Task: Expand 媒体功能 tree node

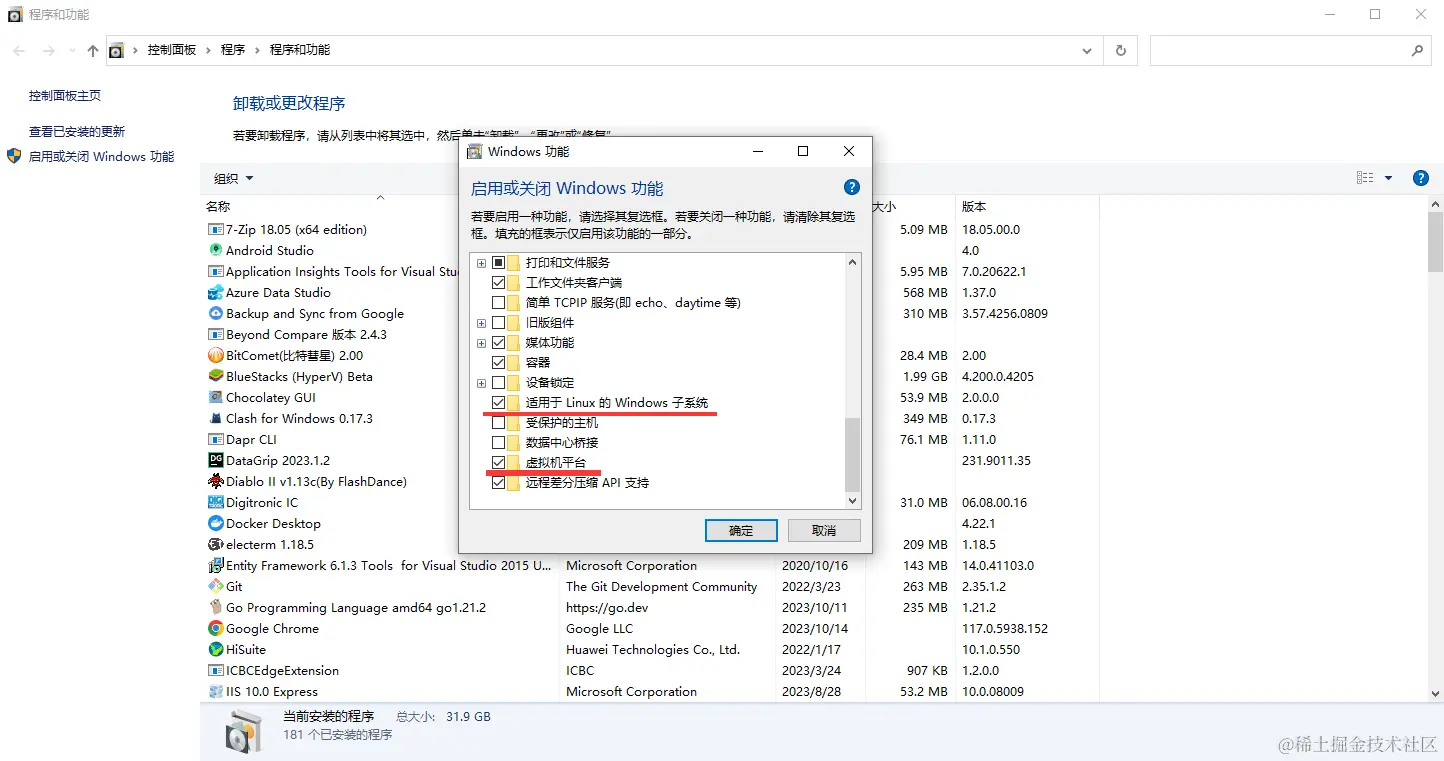Action: click(x=481, y=343)
